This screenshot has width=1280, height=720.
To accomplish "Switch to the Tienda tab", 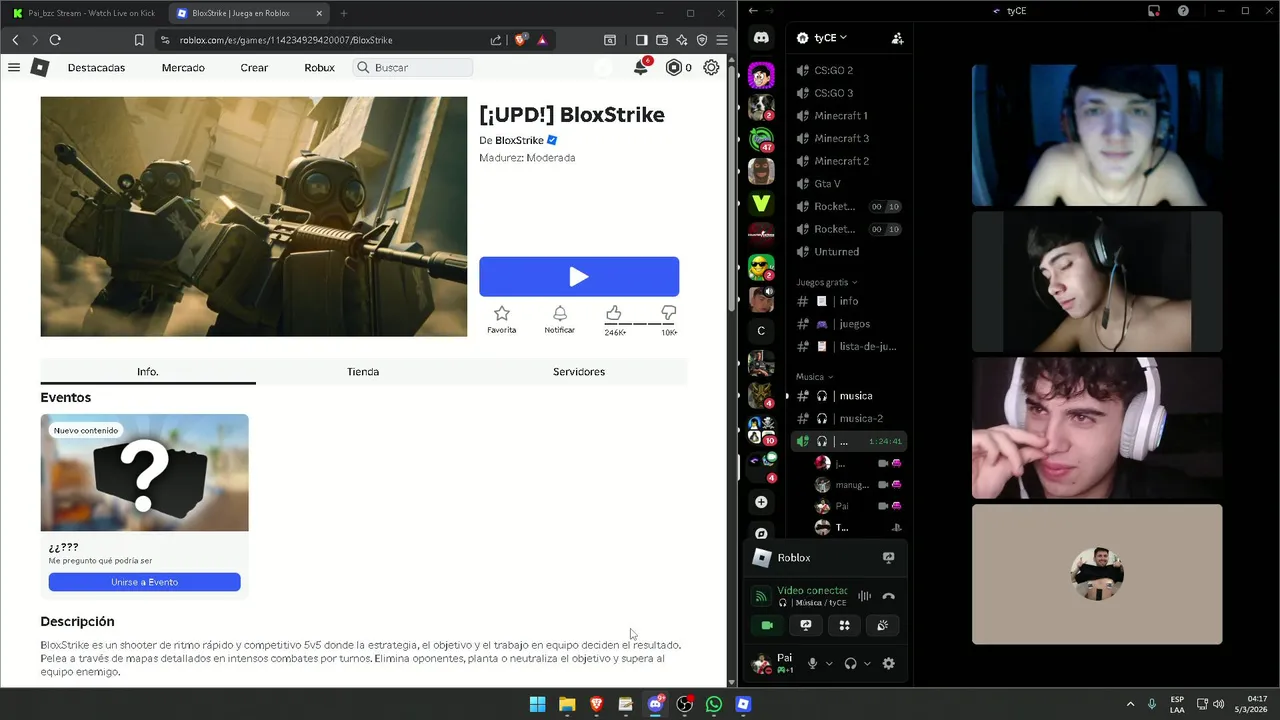I will point(363,371).
